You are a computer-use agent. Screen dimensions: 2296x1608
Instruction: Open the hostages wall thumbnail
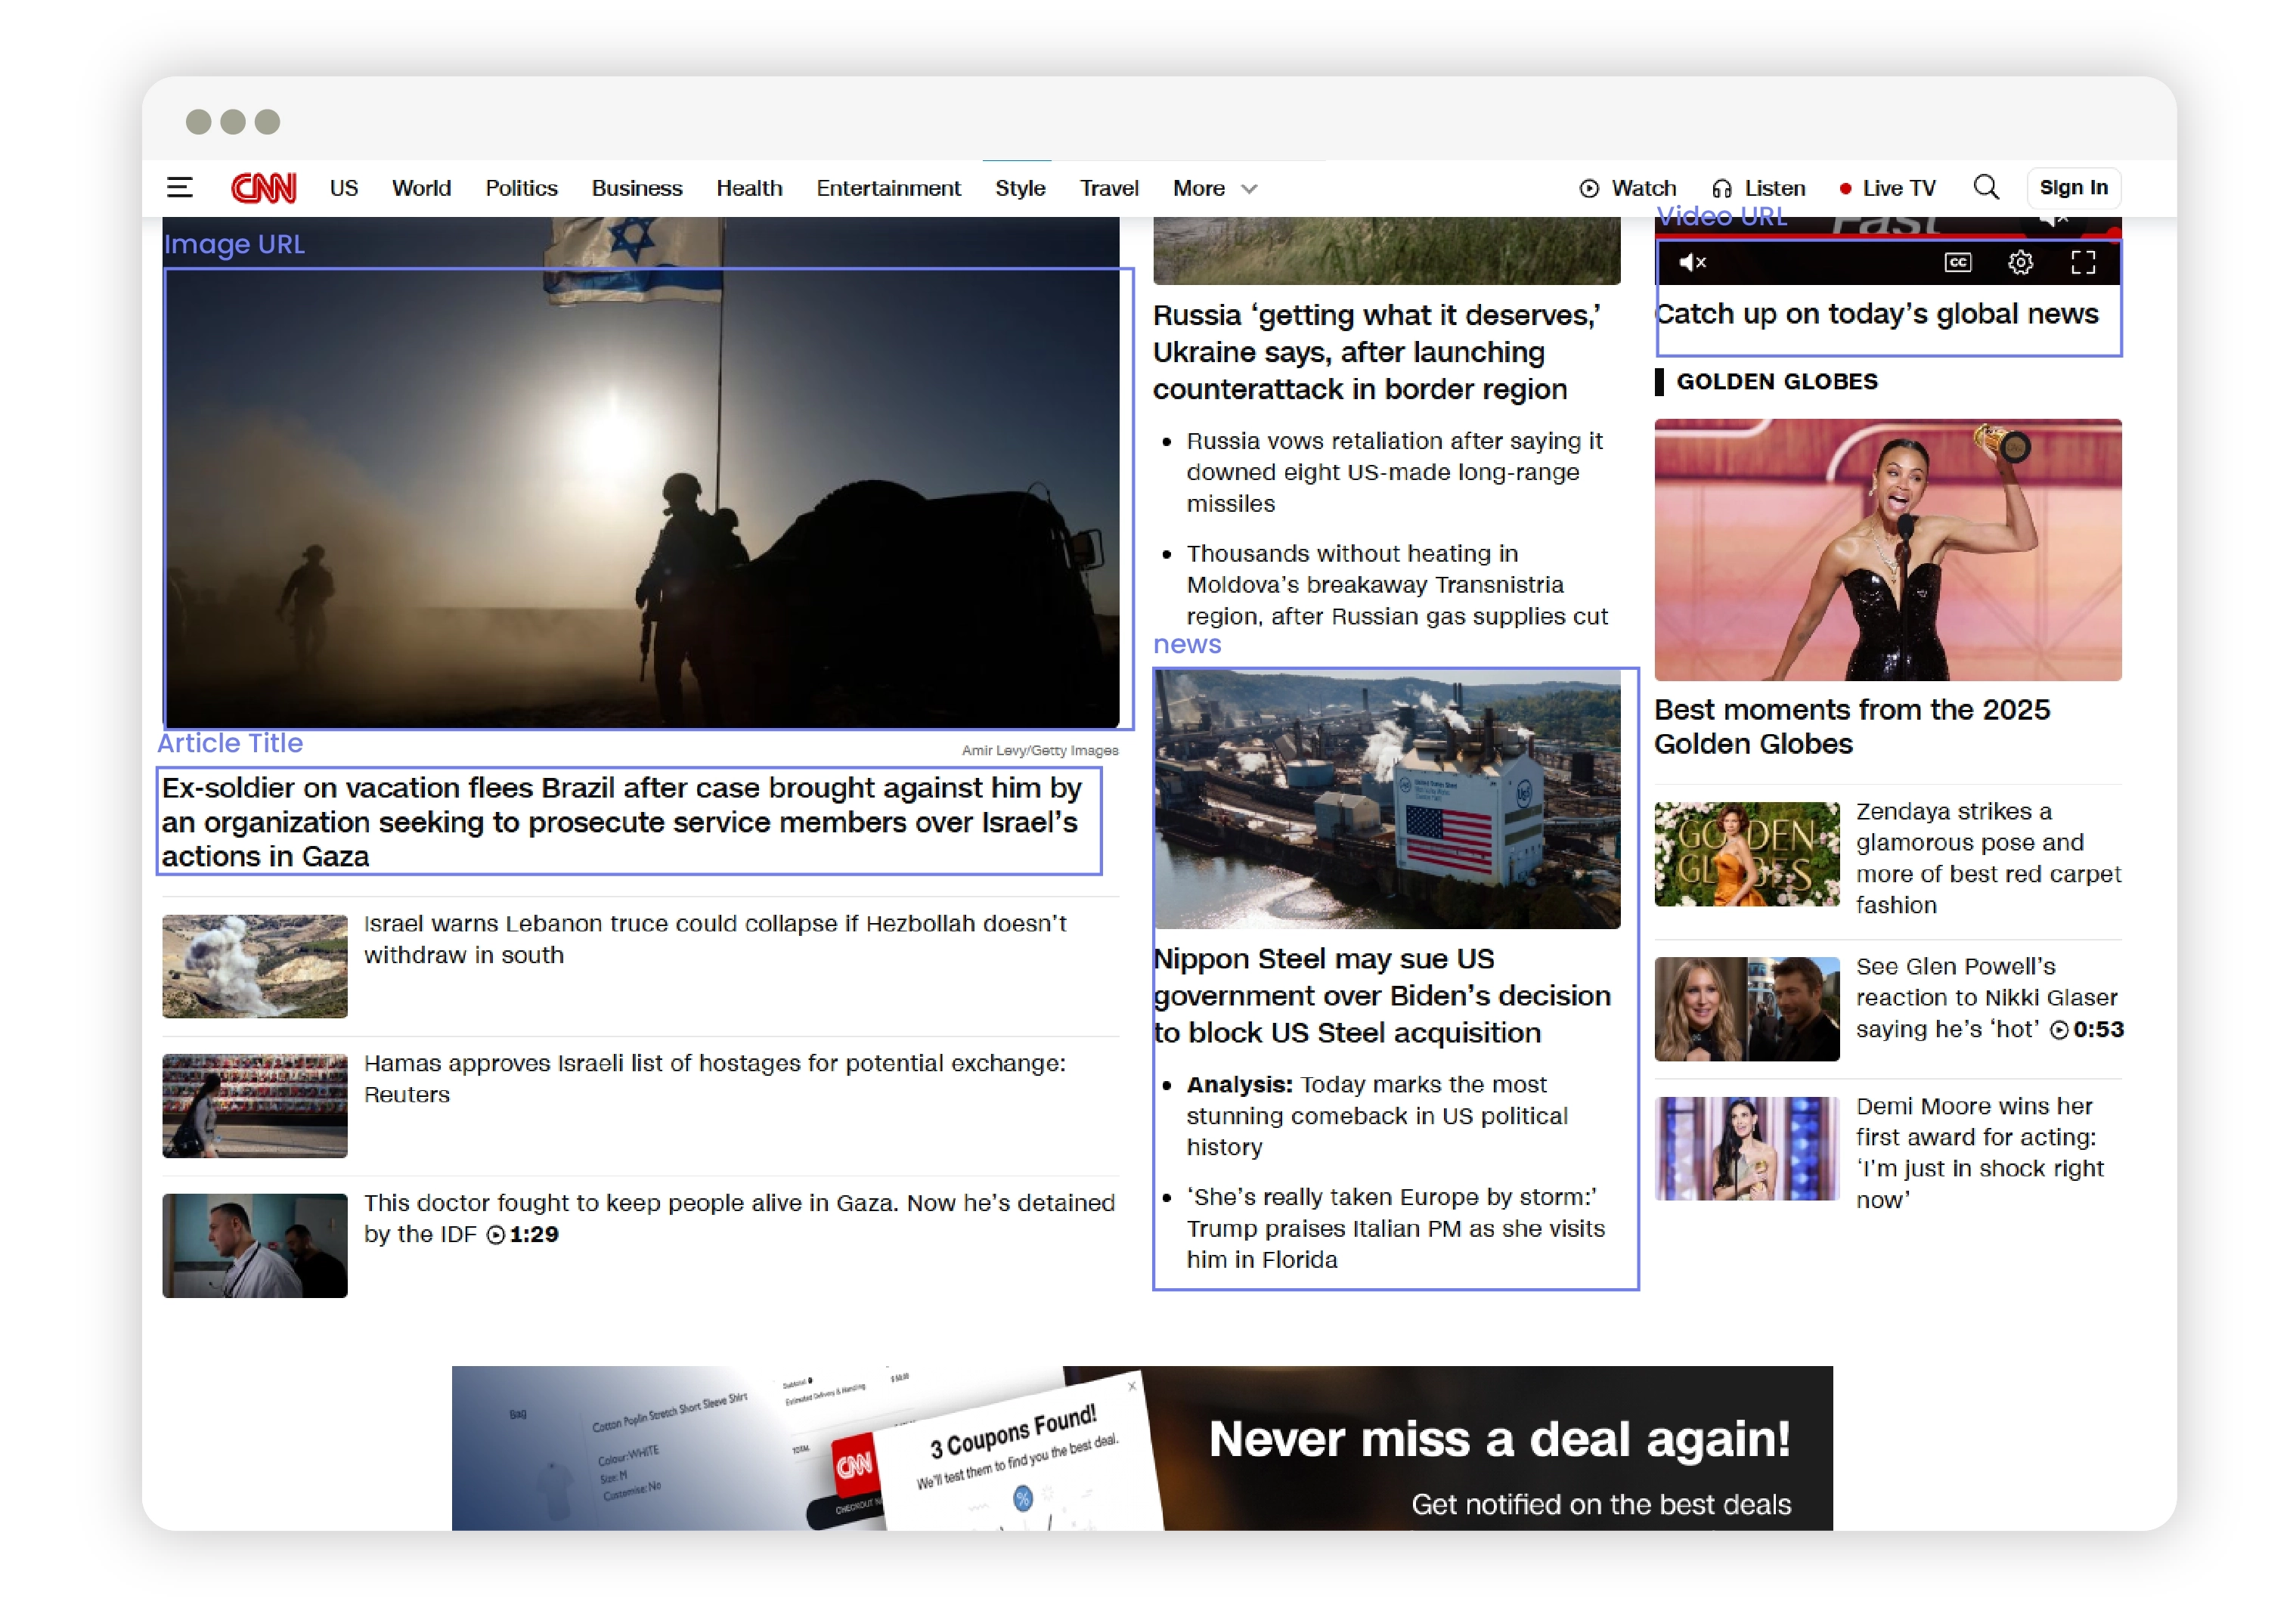(x=255, y=1106)
